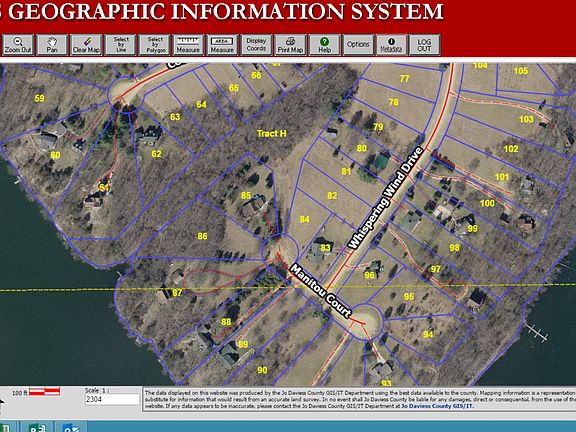
Task: Click the Manitou Court road label
Action: point(321,291)
